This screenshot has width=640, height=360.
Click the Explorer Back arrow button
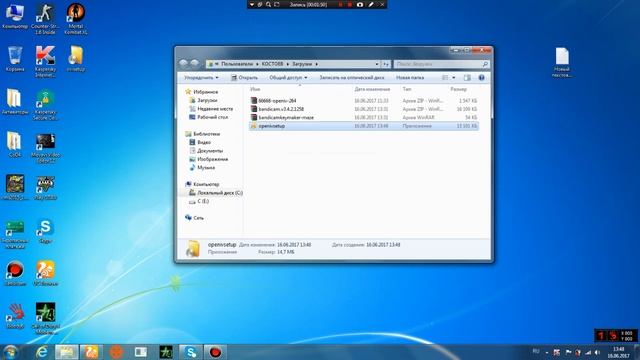(x=183, y=63)
